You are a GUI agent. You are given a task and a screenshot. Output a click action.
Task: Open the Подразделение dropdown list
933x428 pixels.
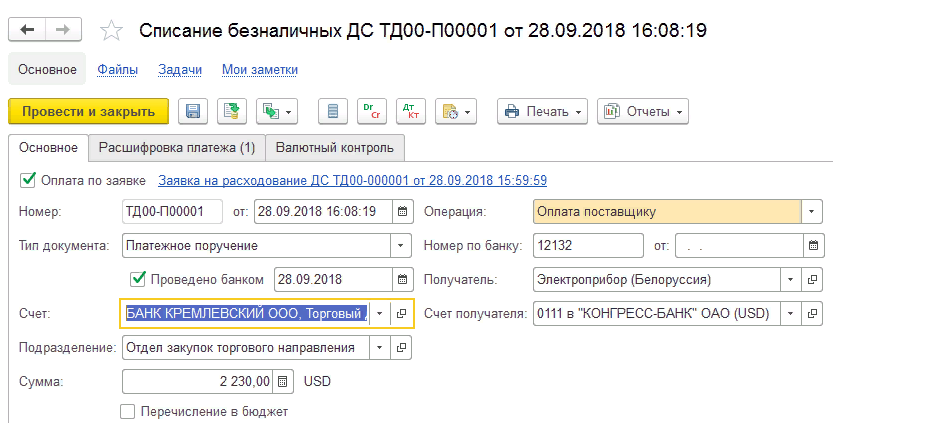click(379, 348)
